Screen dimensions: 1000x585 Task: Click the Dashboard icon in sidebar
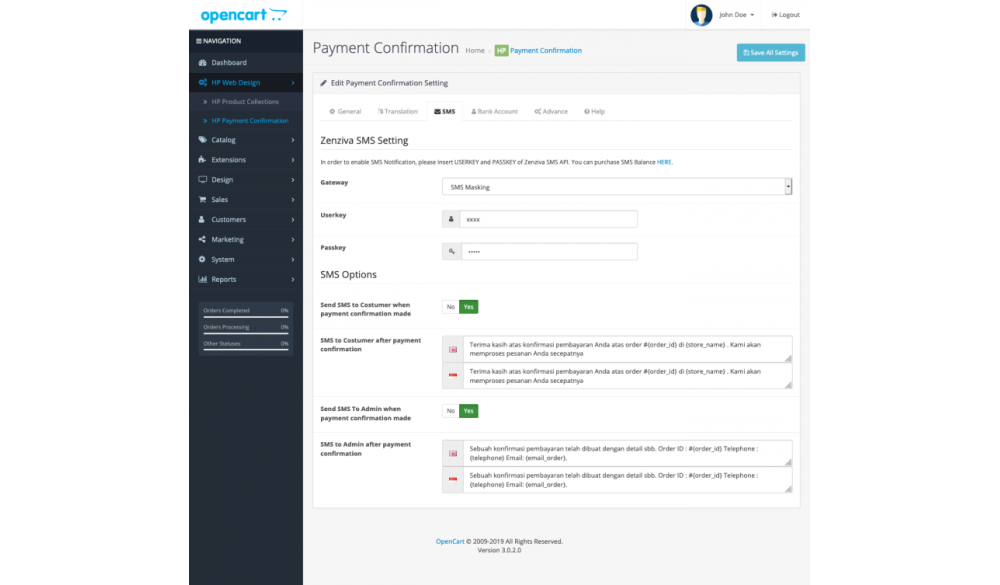tap(203, 63)
